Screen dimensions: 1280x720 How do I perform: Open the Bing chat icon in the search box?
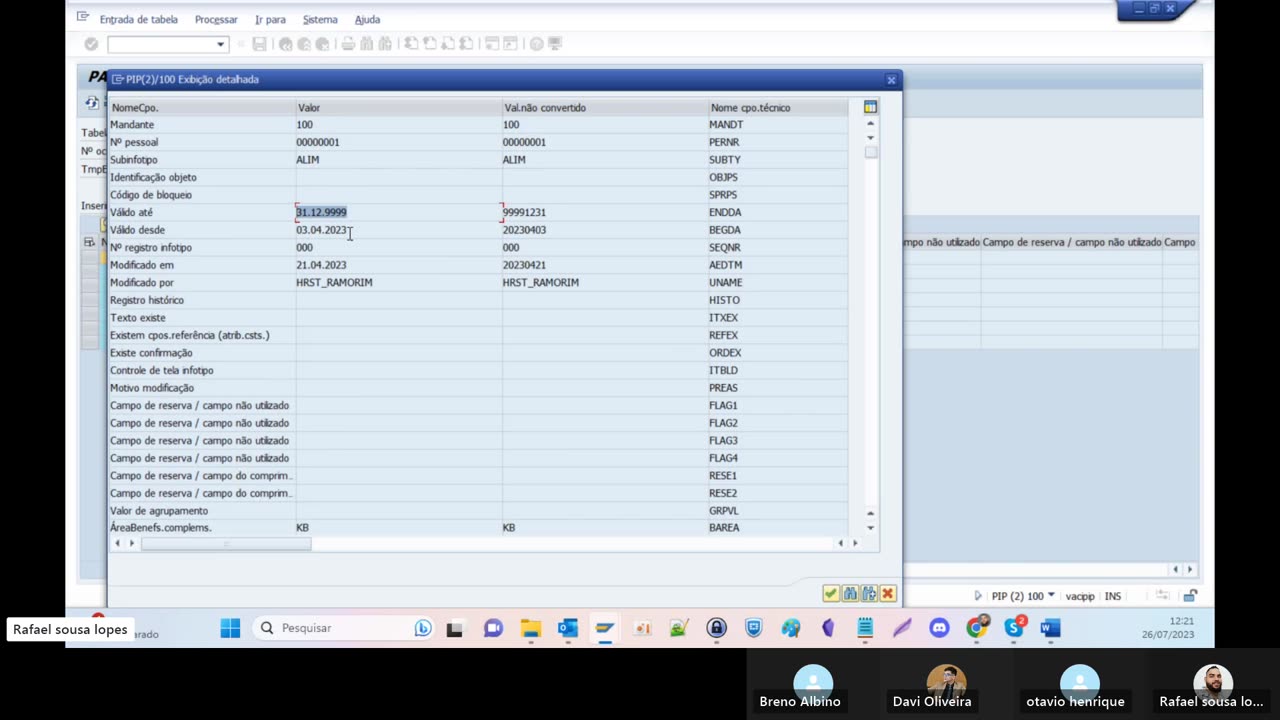point(423,628)
